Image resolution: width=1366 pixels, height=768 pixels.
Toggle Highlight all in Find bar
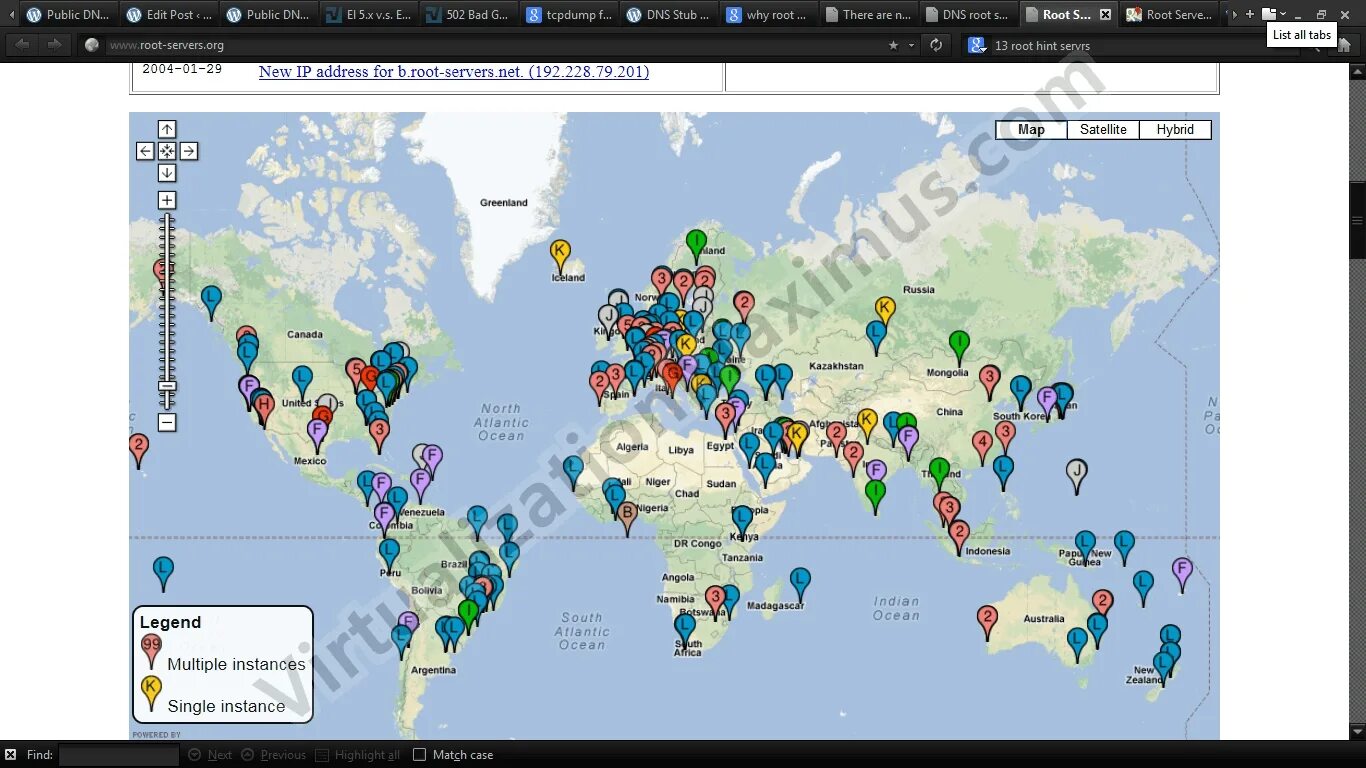[x=358, y=755]
